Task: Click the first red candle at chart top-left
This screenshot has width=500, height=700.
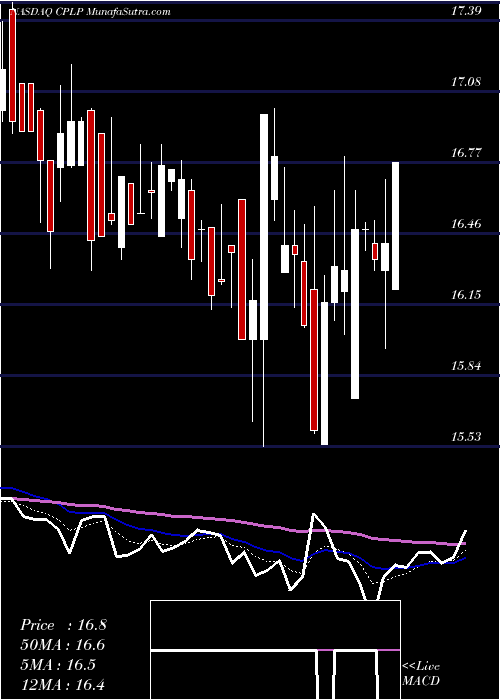Action: 12,64
